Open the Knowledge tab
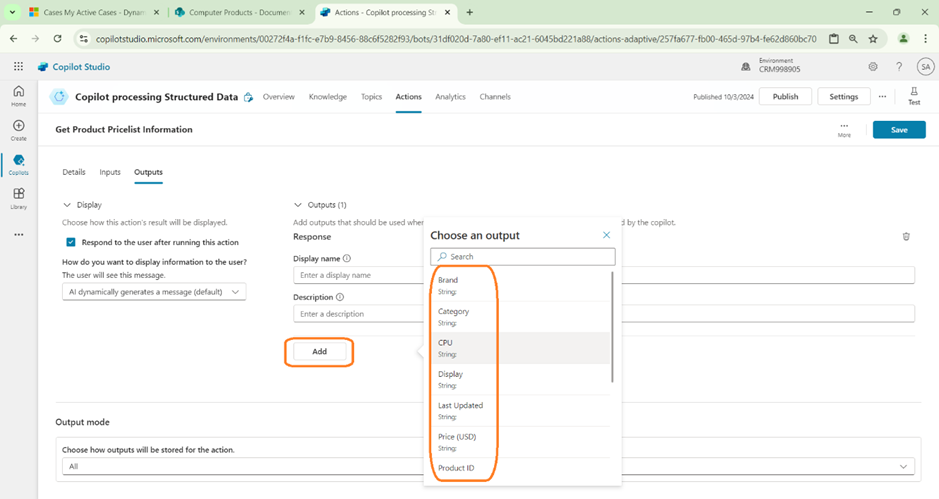This screenshot has height=499, width=939. 328,97
